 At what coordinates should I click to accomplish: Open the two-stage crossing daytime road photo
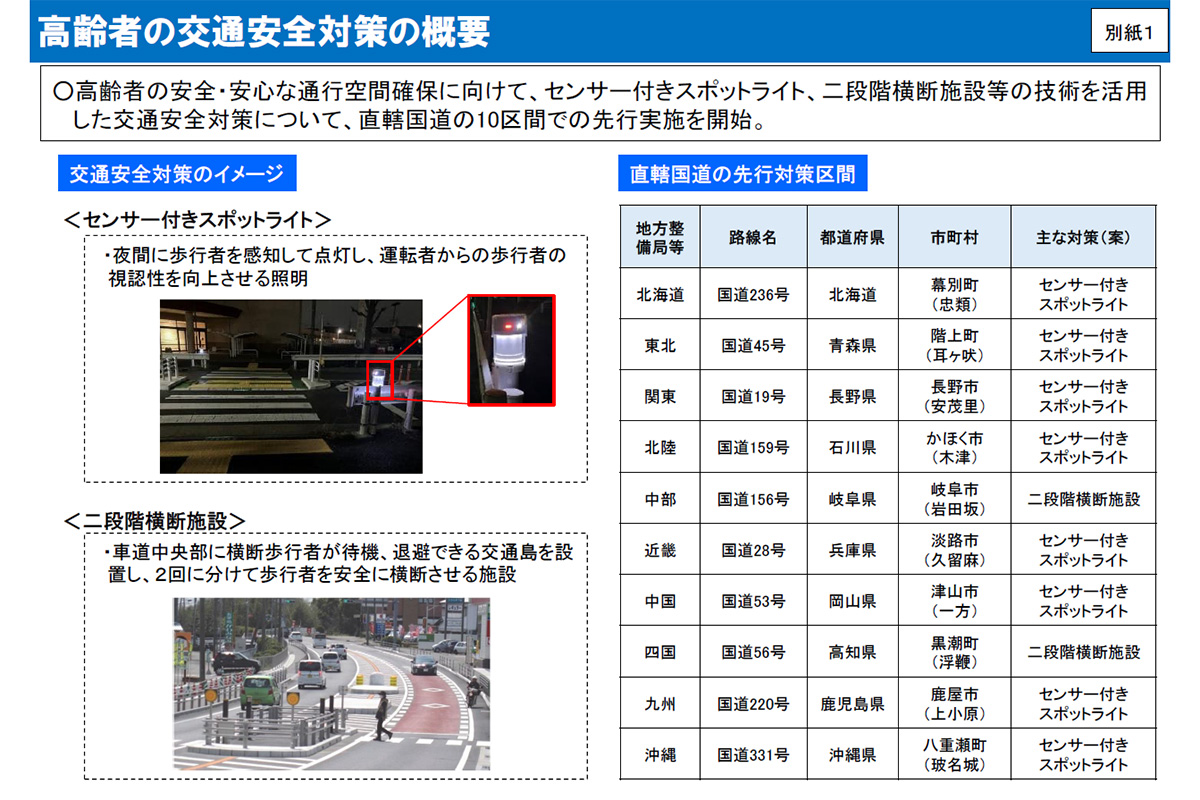tap(331, 683)
